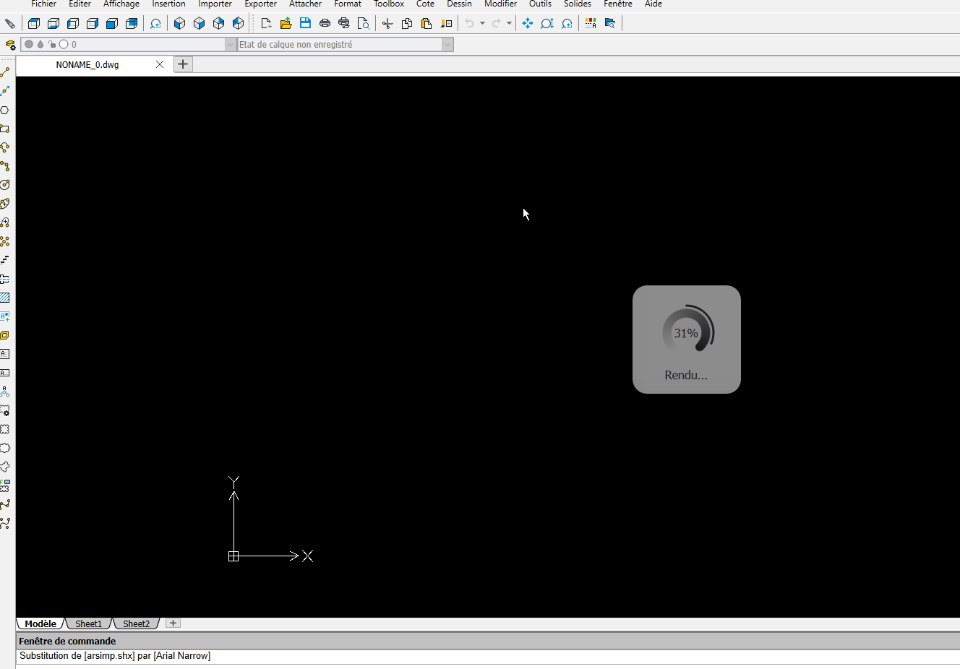The width and height of the screenshot is (960, 669).
Task: Choose the first blue shaded cube icon
Action: tap(179, 24)
